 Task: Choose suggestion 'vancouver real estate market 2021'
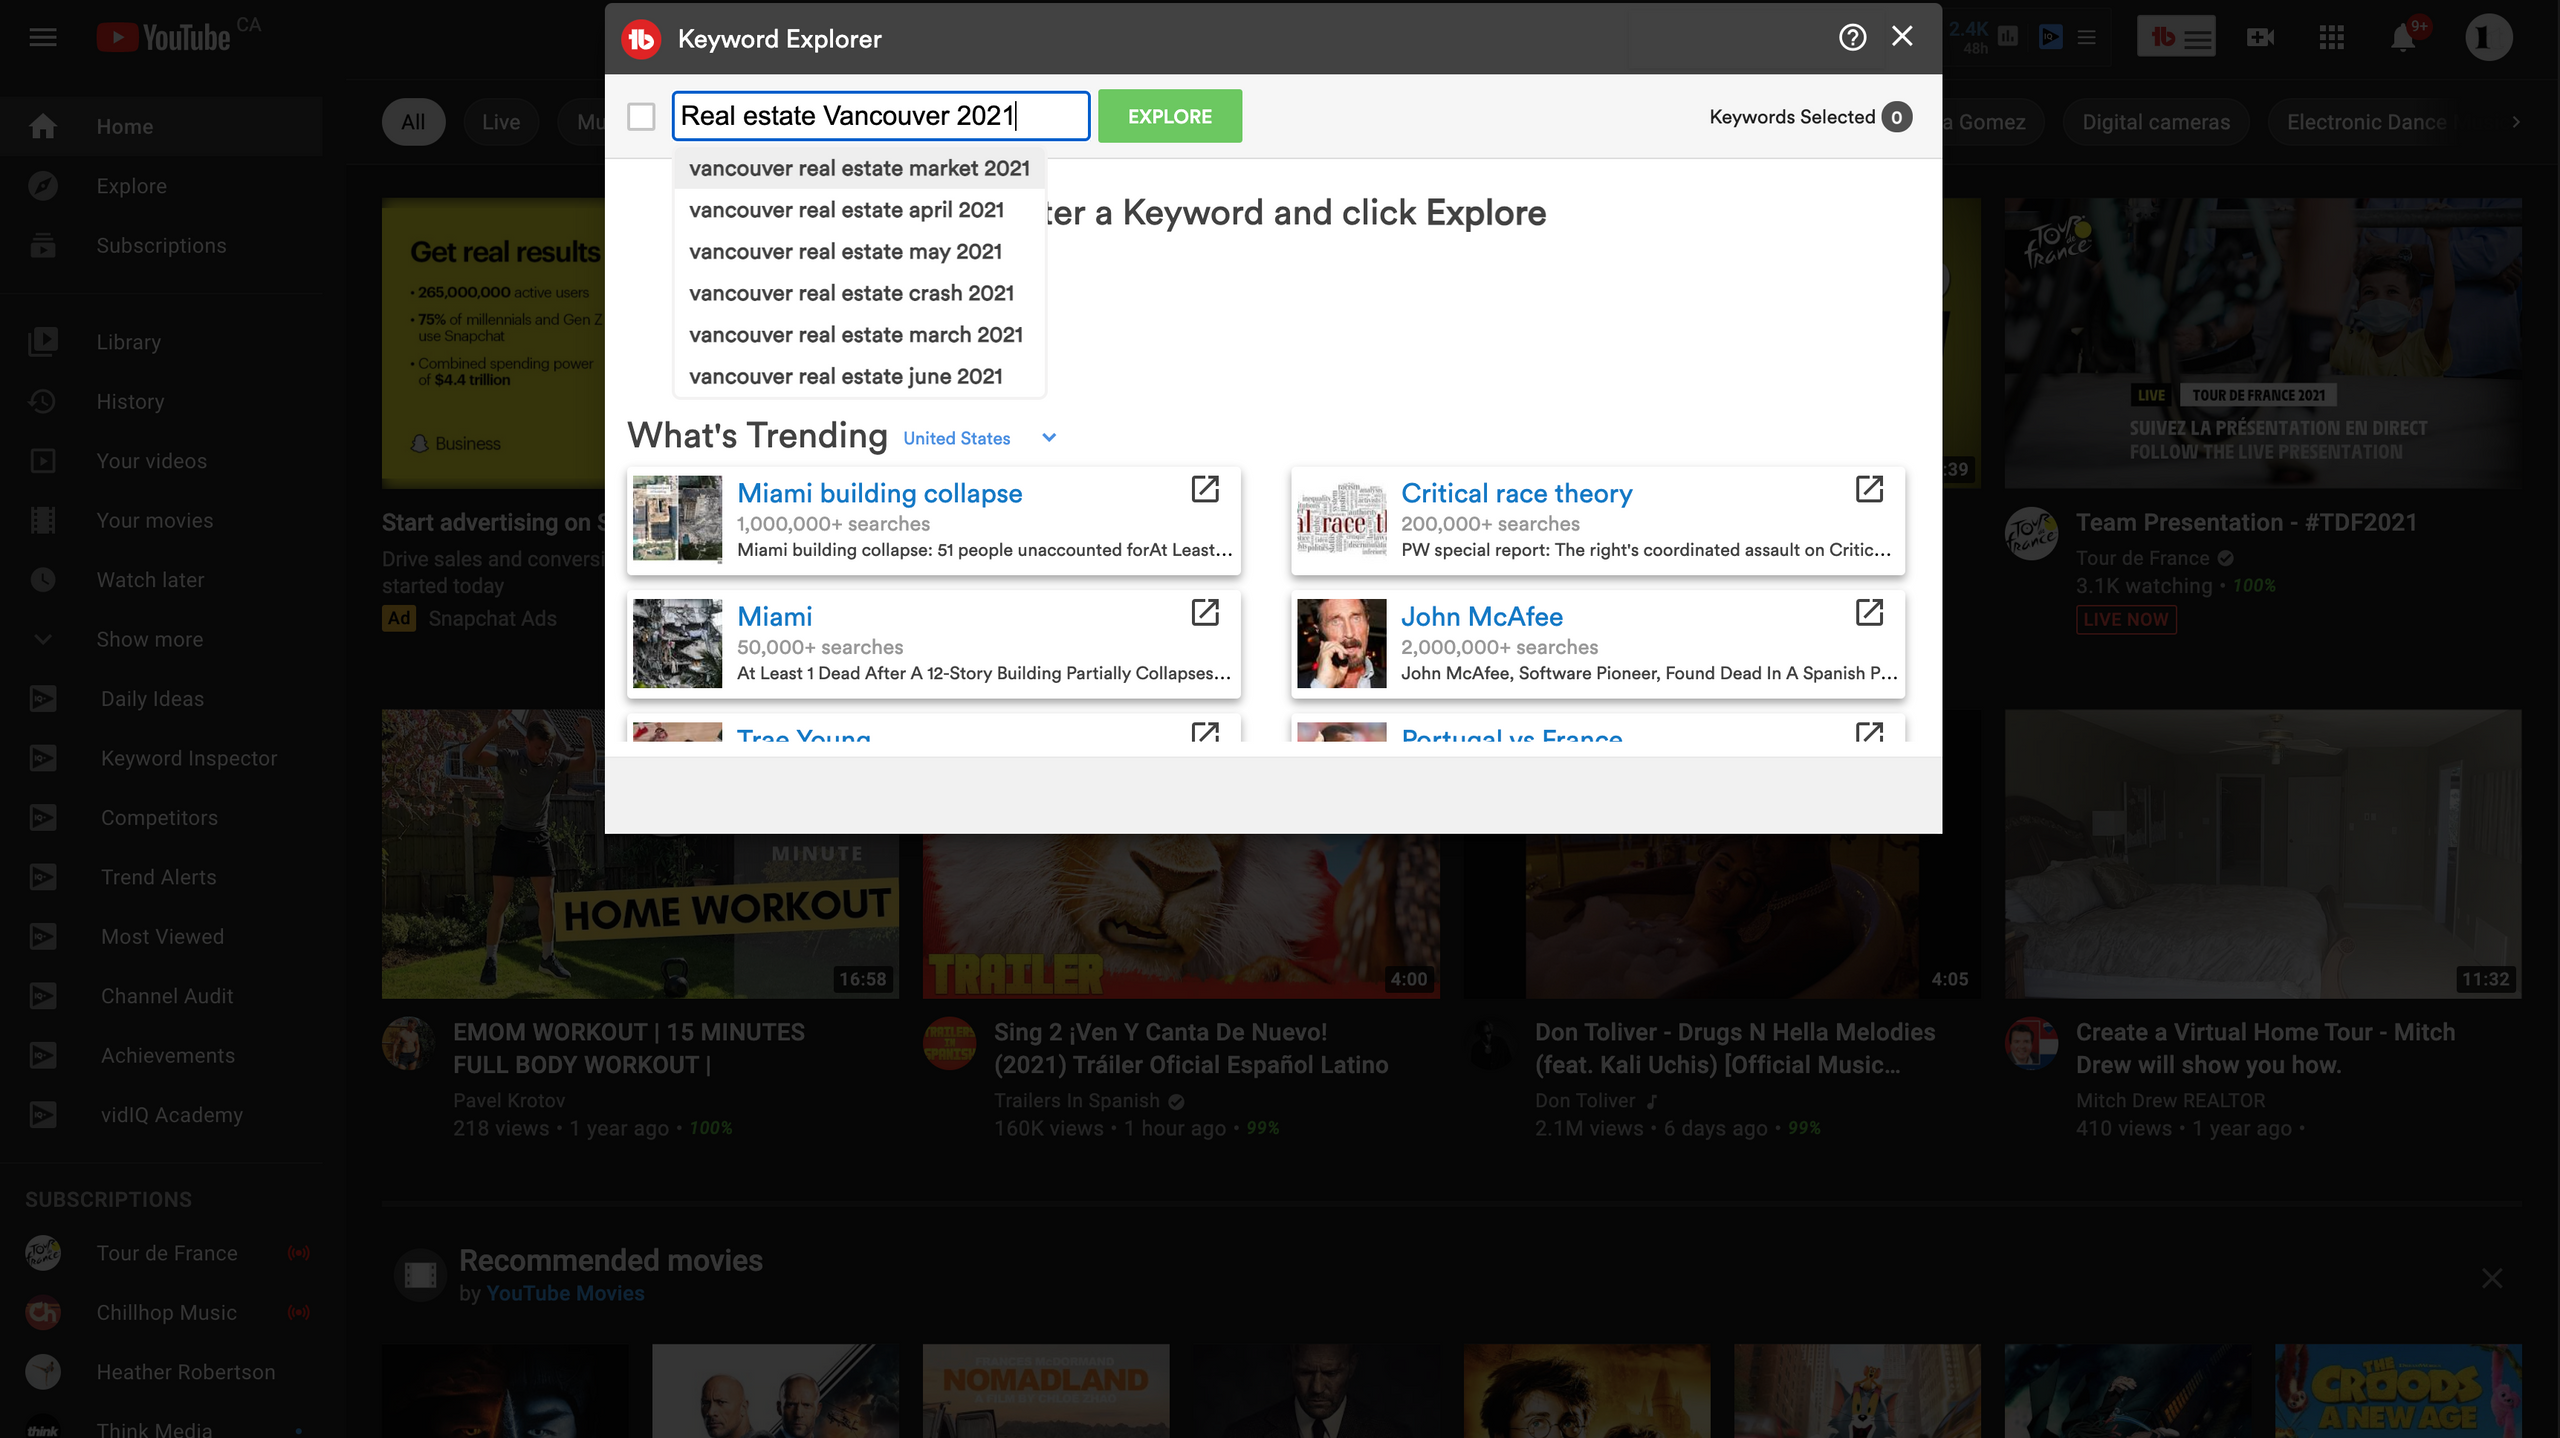859,168
